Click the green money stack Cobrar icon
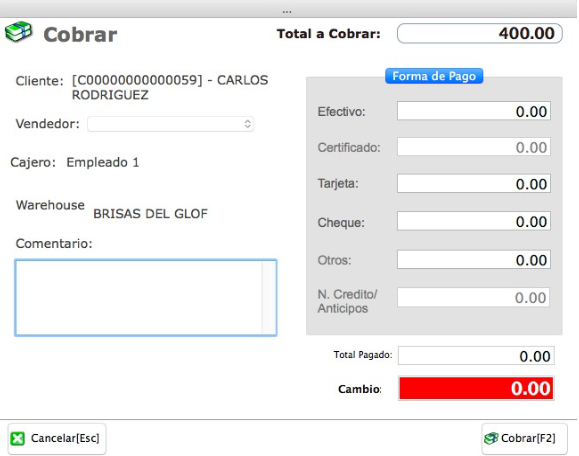579x456 pixels. point(18,32)
